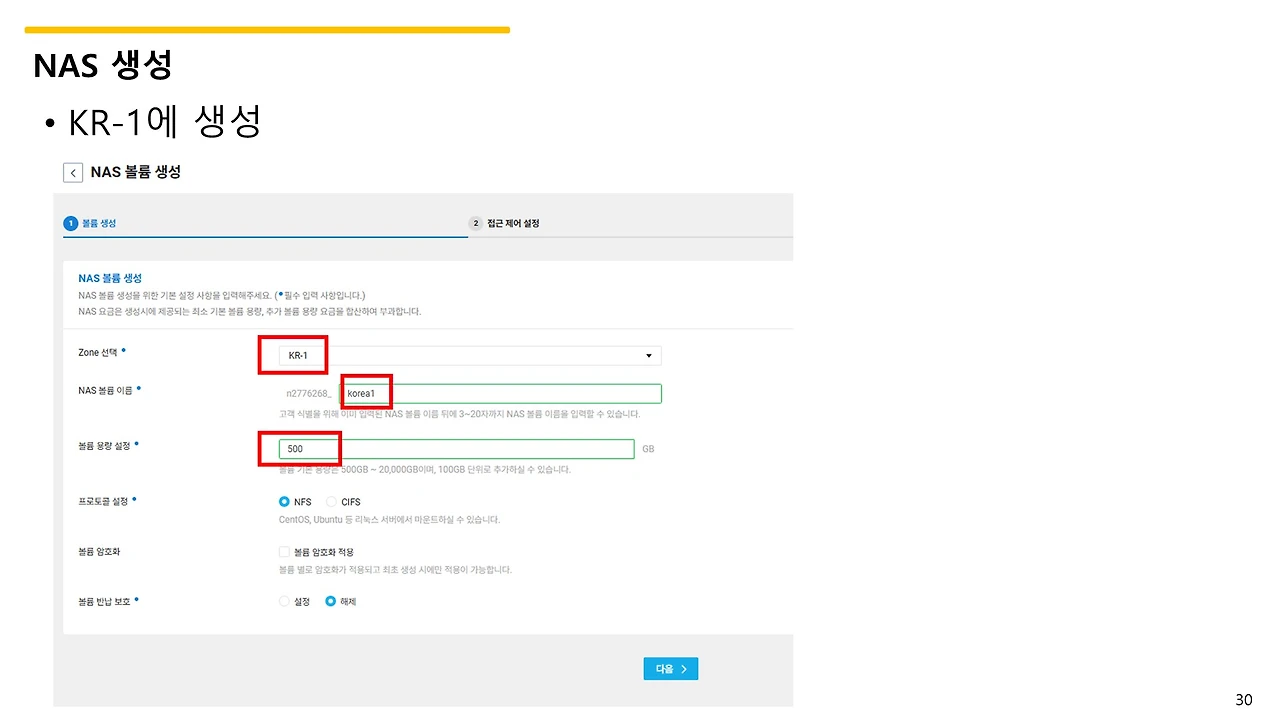Click the back arrow icon beside NAS 볼륨 생성

(73, 173)
